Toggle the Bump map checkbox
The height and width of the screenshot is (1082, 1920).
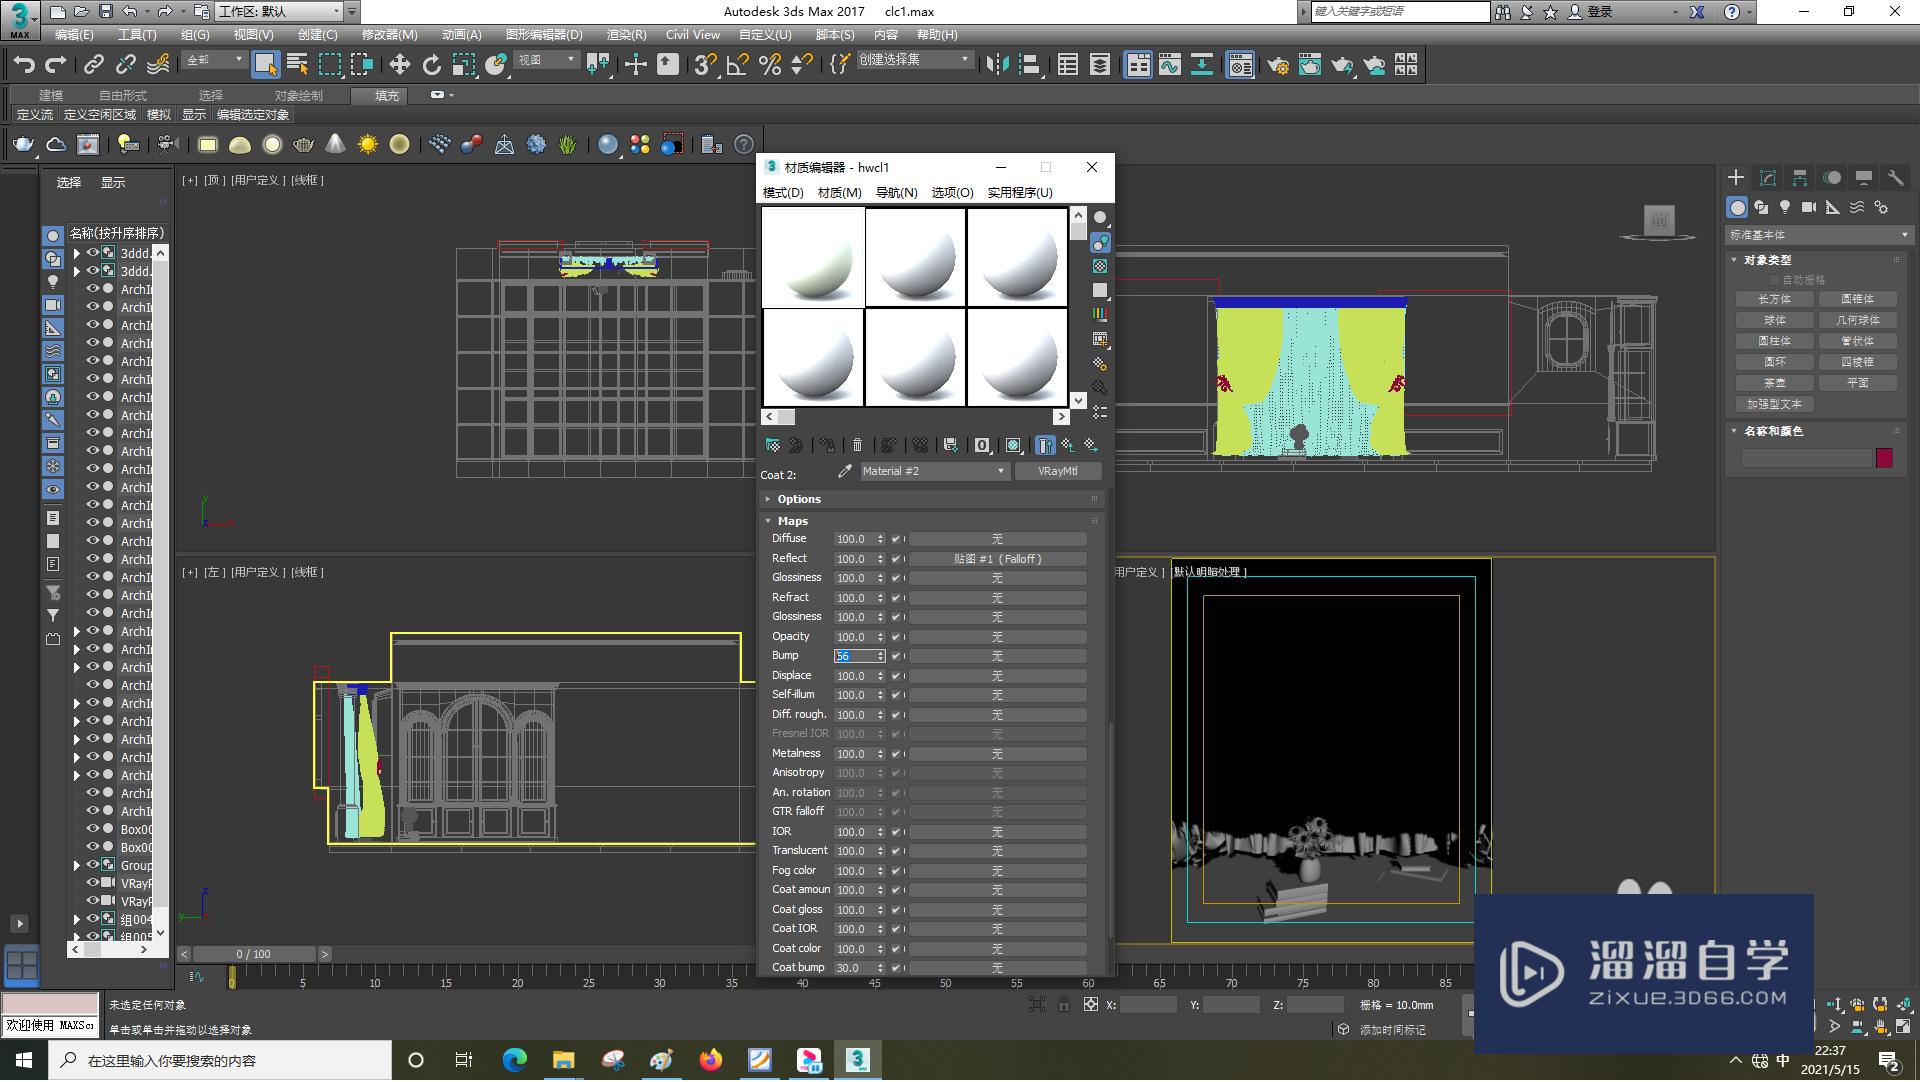click(896, 657)
